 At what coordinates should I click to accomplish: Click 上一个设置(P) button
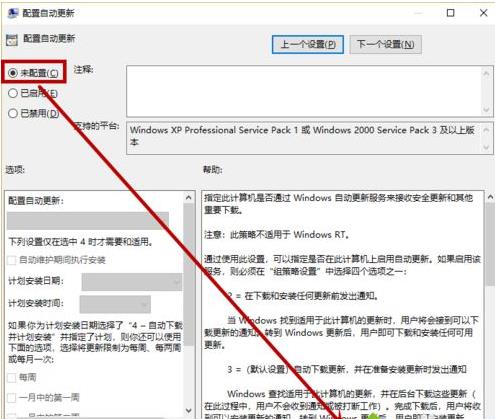pyautogui.click(x=308, y=44)
